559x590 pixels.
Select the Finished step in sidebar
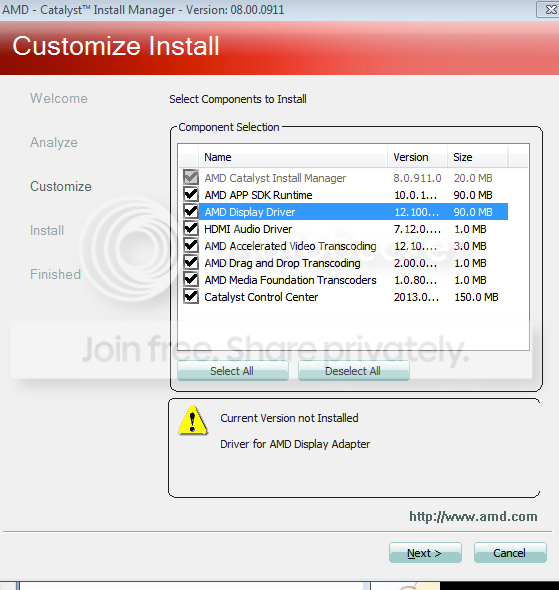click(55, 274)
